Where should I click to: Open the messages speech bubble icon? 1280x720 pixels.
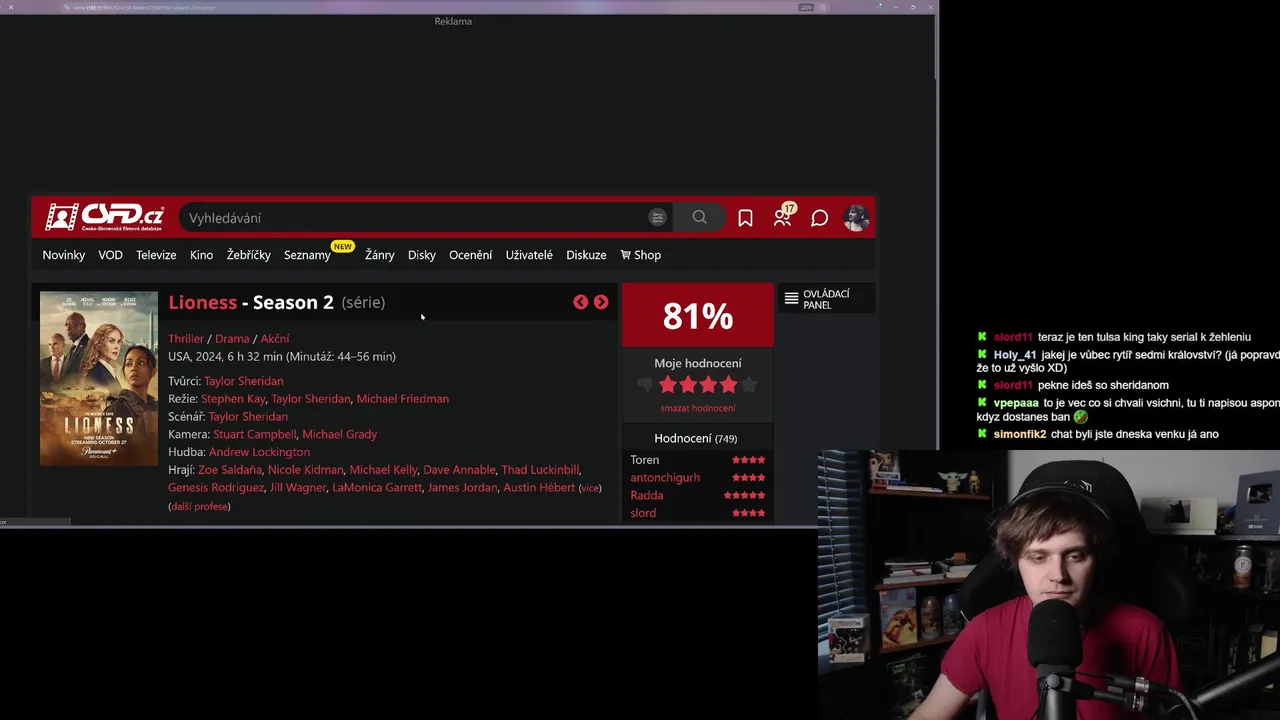click(x=819, y=218)
